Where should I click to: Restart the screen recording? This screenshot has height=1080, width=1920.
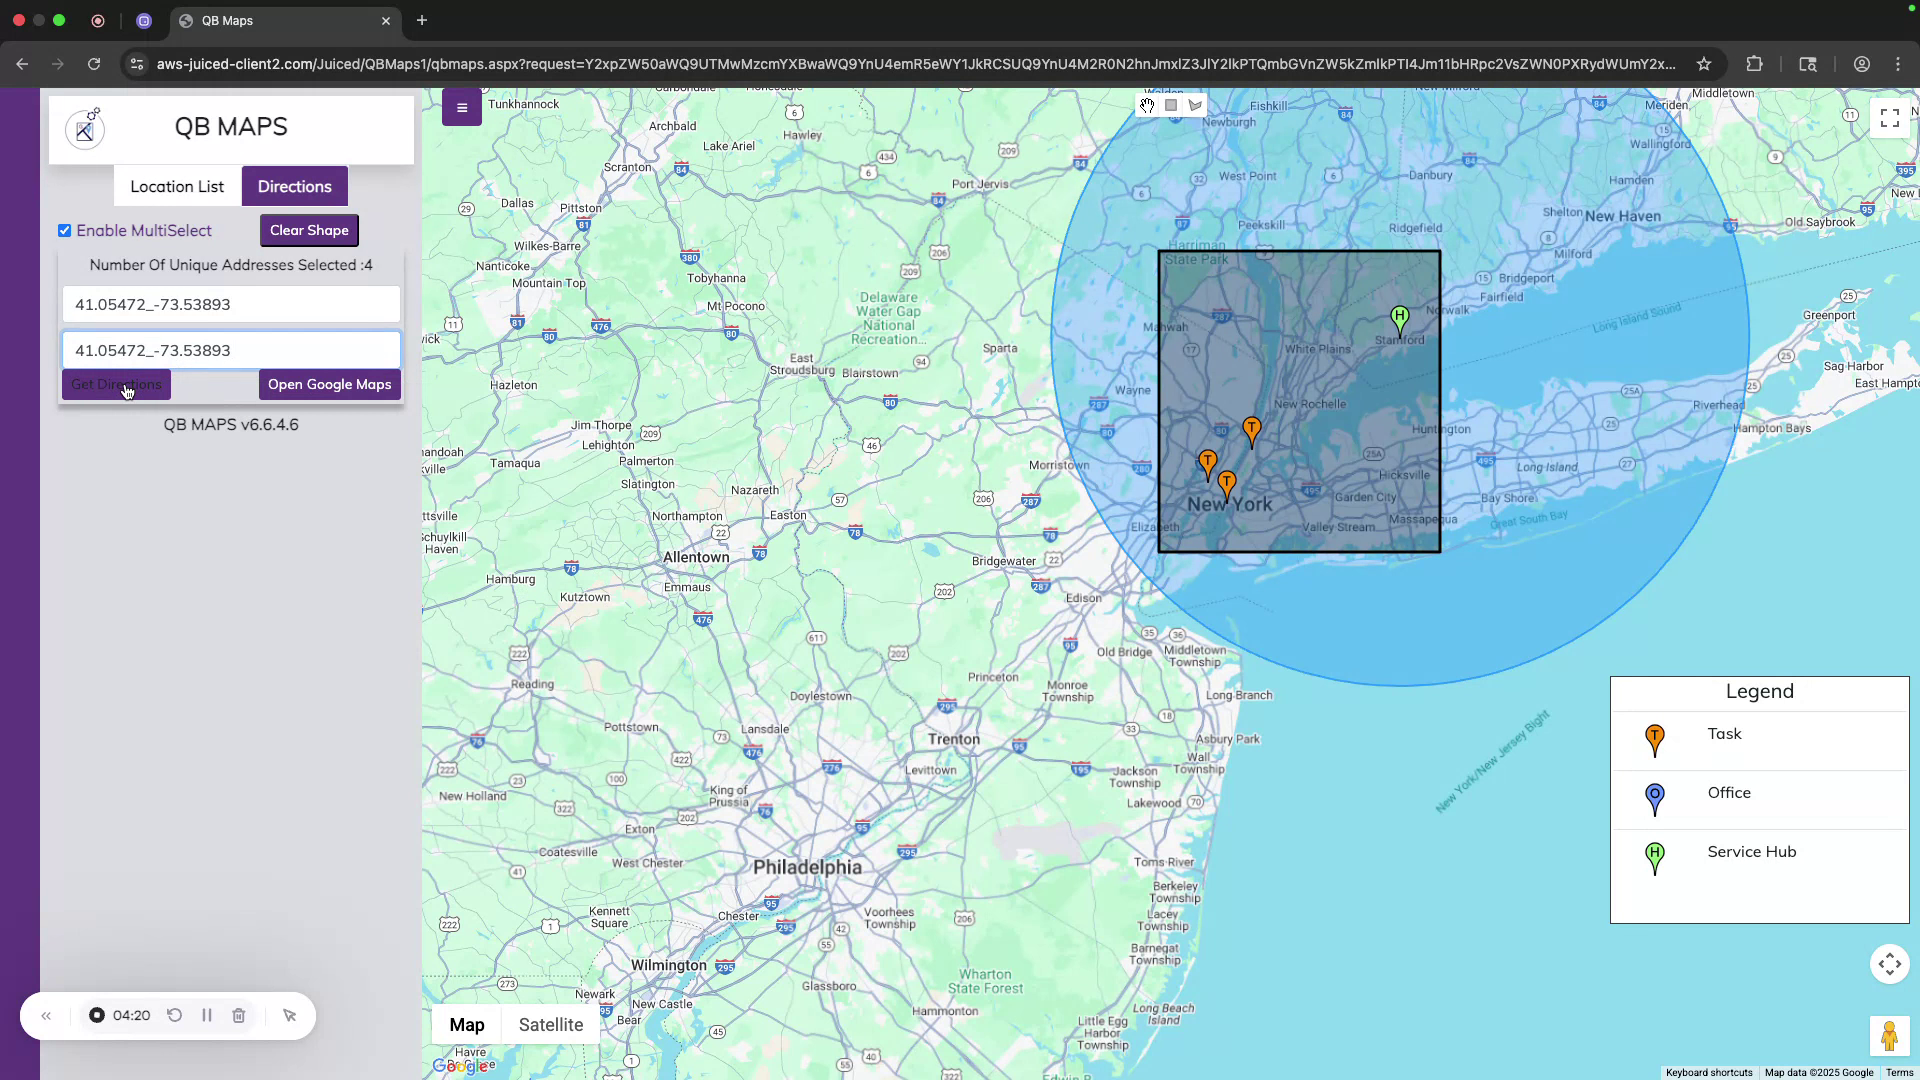pos(174,1015)
